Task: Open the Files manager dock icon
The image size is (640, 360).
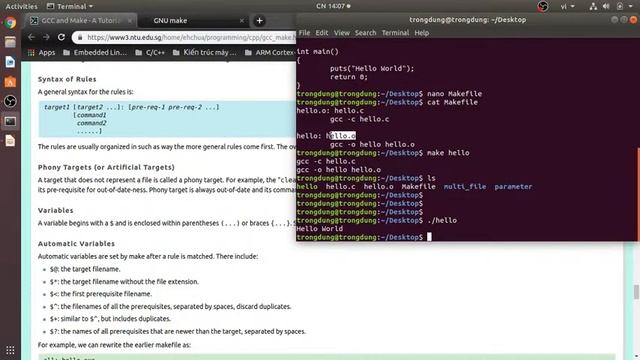Action: tap(10, 42)
